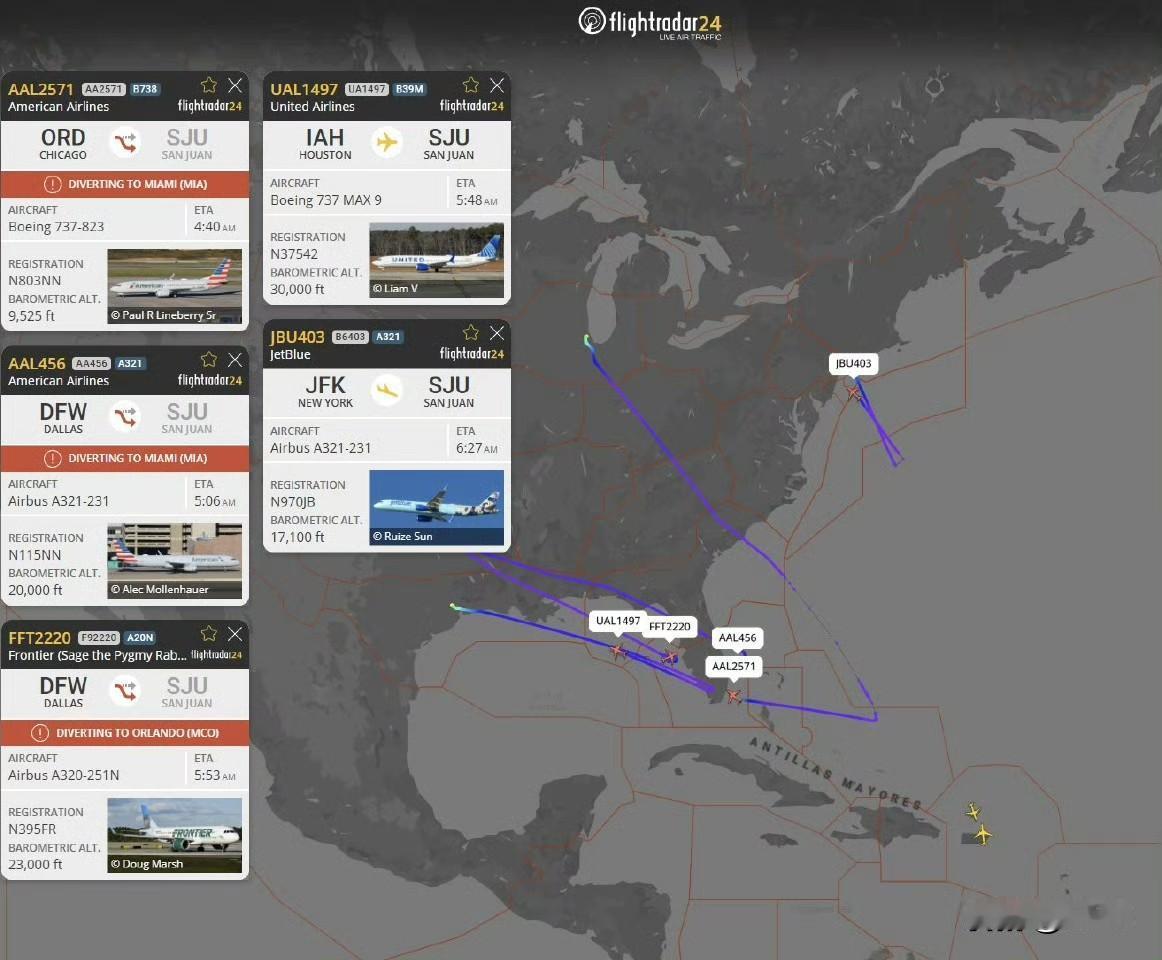Select lower yellow aircraft near Puerto Rico
The image size is (1162, 960).
(983, 834)
